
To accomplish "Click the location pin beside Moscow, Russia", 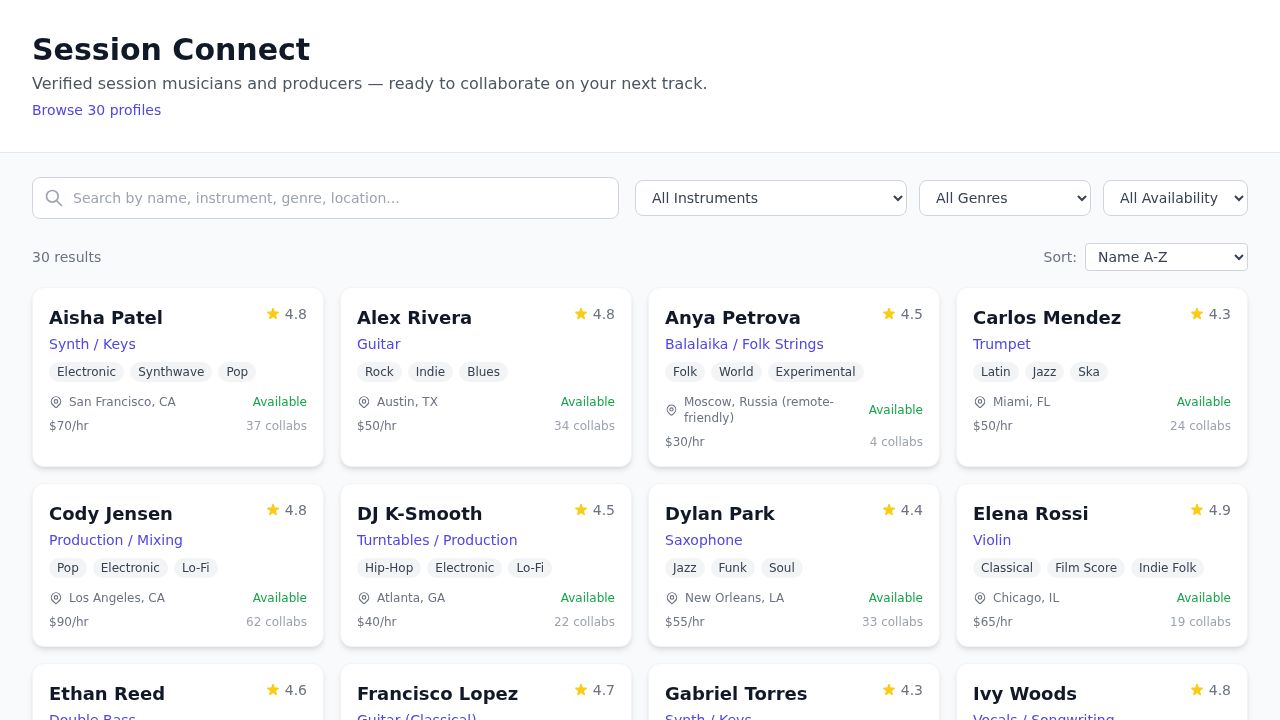I will pyautogui.click(x=671, y=410).
